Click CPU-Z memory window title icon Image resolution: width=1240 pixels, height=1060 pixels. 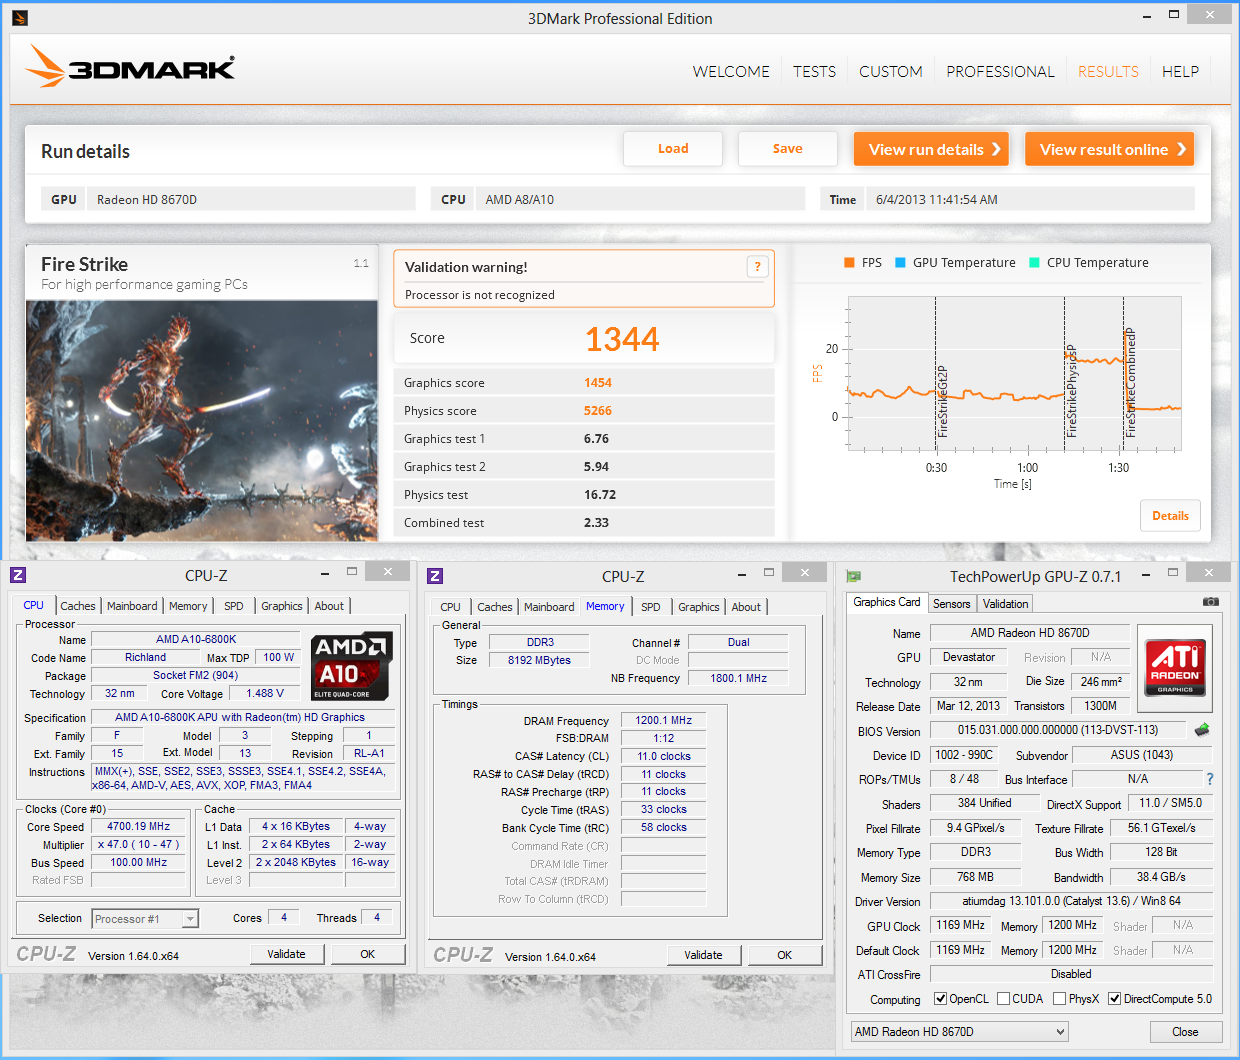(x=435, y=576)
